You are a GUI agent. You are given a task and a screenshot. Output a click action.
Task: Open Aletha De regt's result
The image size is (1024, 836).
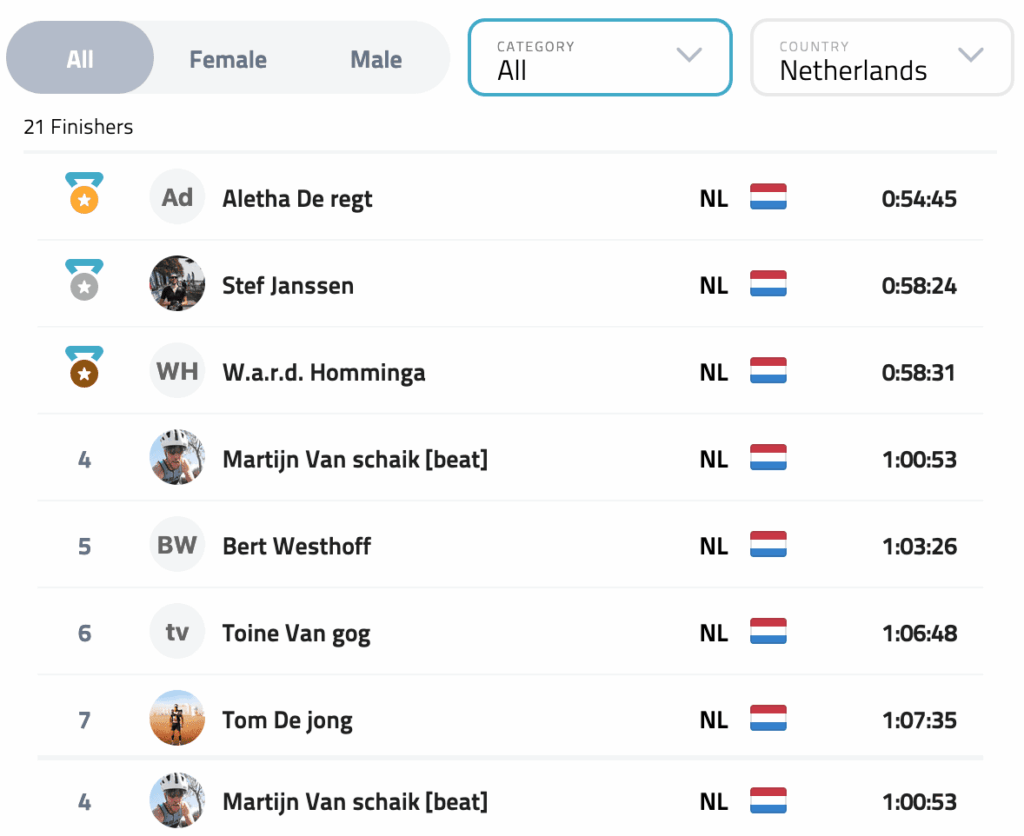tap(297, 198)
